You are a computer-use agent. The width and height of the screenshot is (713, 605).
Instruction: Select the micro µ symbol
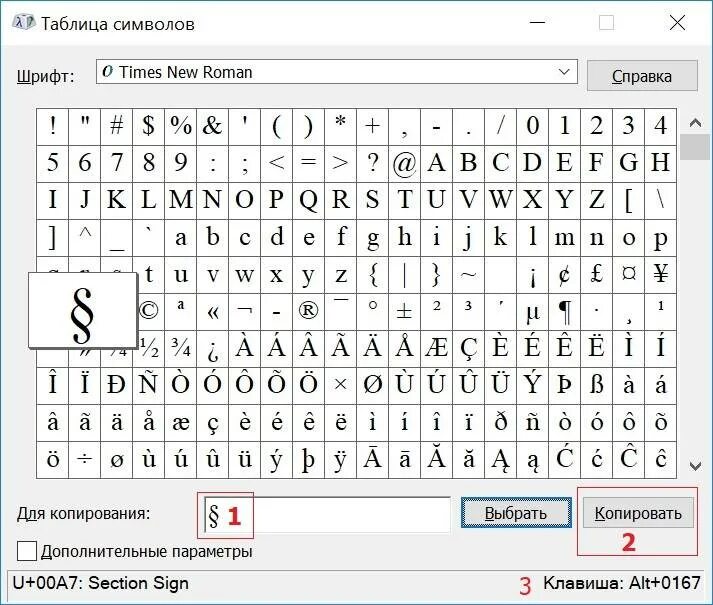[x=532, y=312]
